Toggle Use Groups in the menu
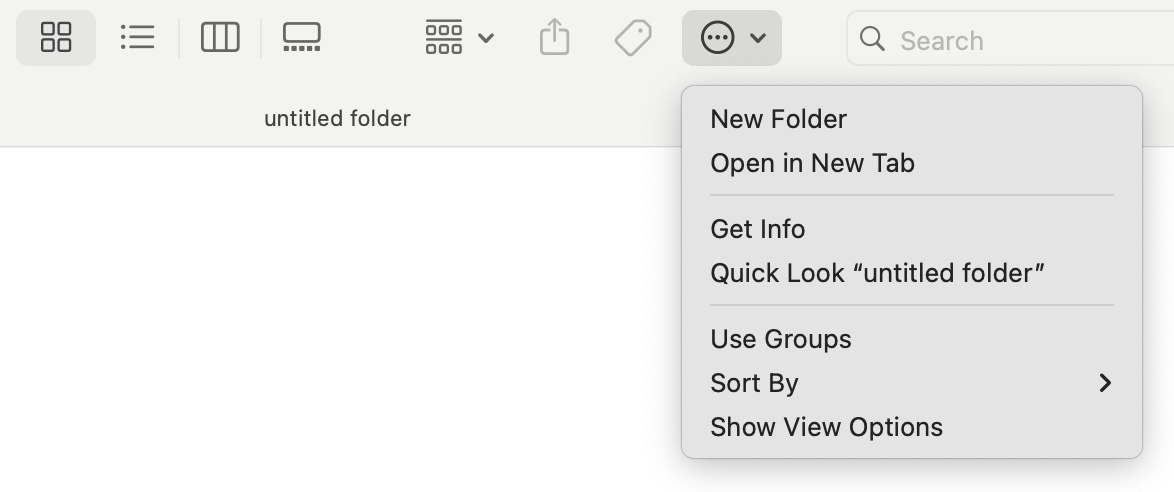Viewport: 1174px width, 492px height. point(780,339)
